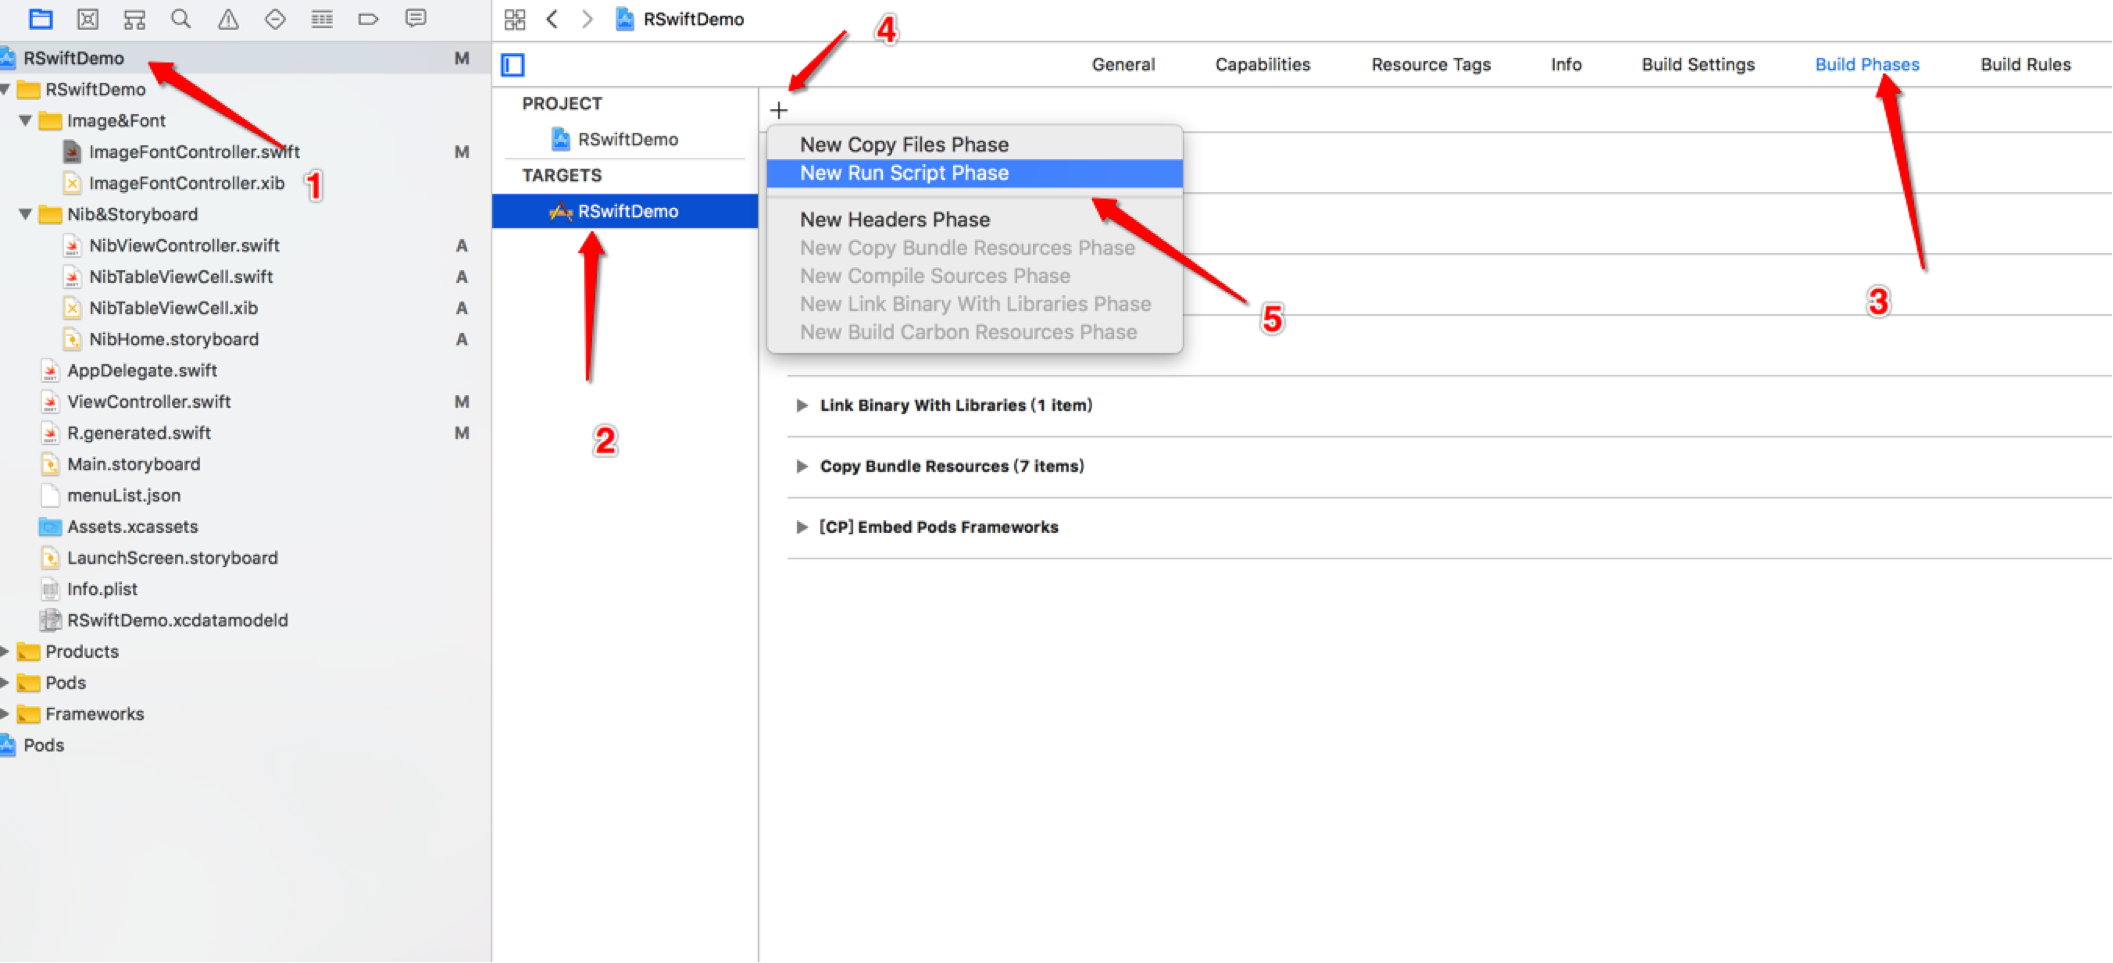The width and height of the screenshot is (2113, 963).
Task: Collapse the RSwiftDemo group folder
Action: tap(6, 89)
